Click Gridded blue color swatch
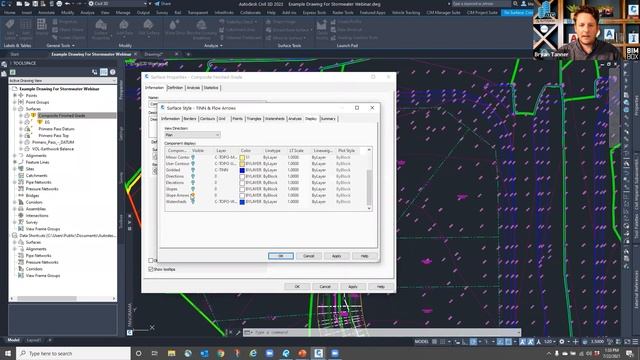Screen dimensions: 640x360 242,170
